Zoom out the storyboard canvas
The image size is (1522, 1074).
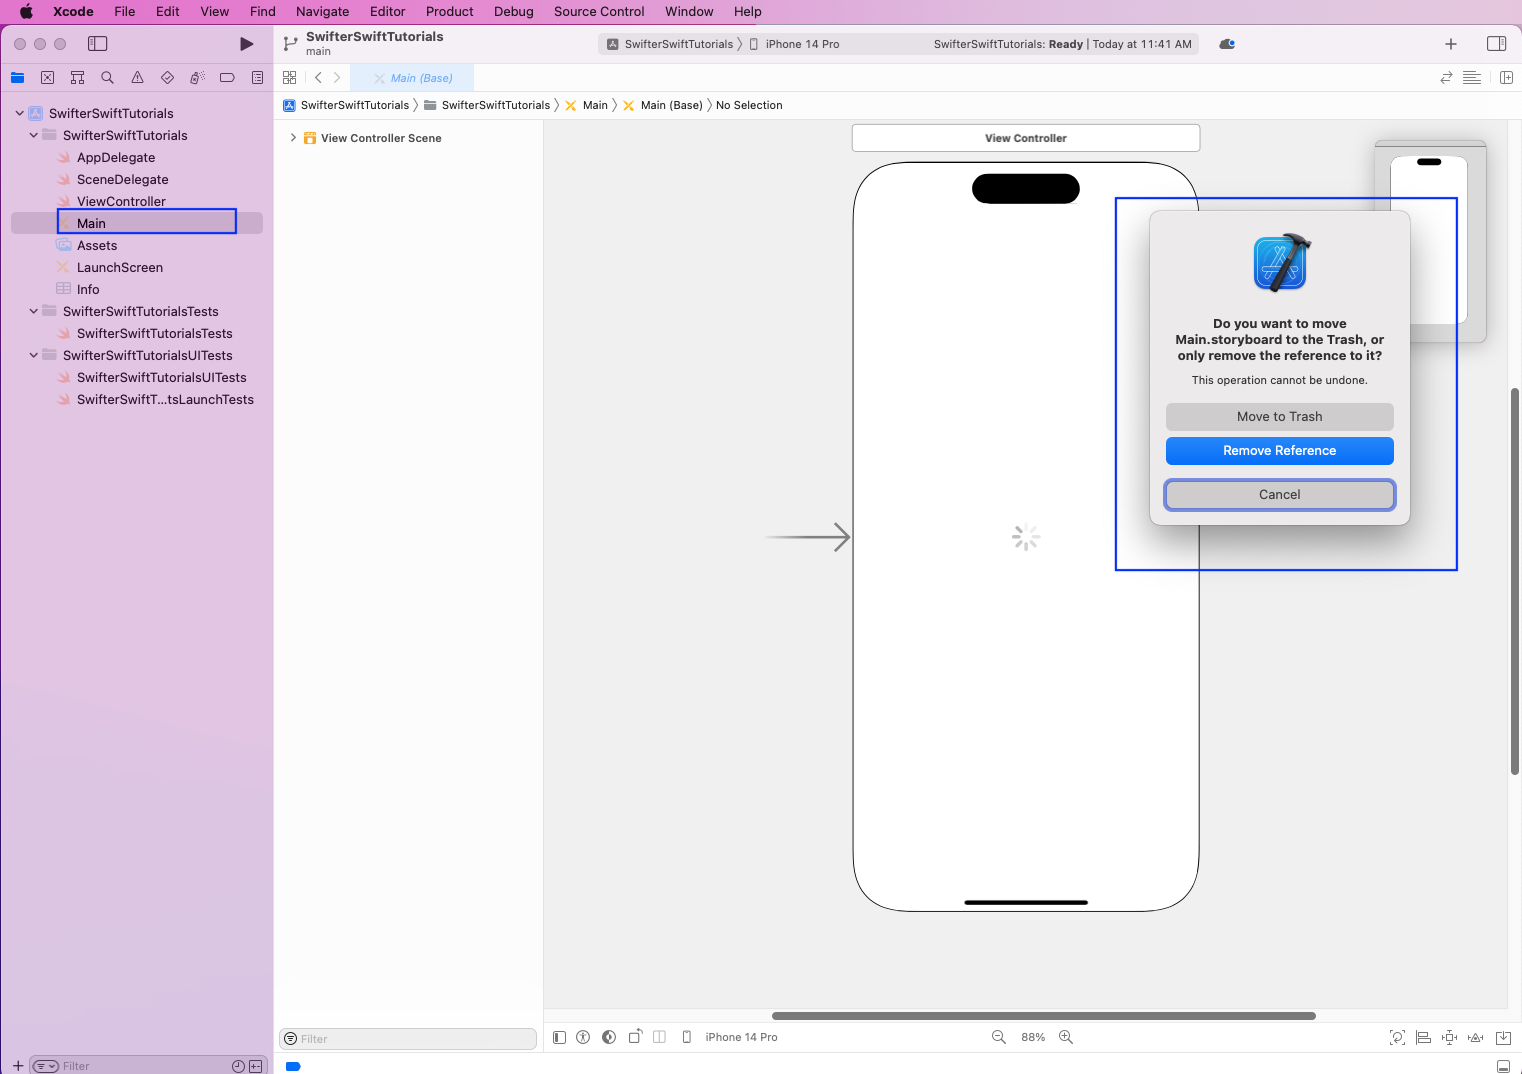tap(998, 1037)
